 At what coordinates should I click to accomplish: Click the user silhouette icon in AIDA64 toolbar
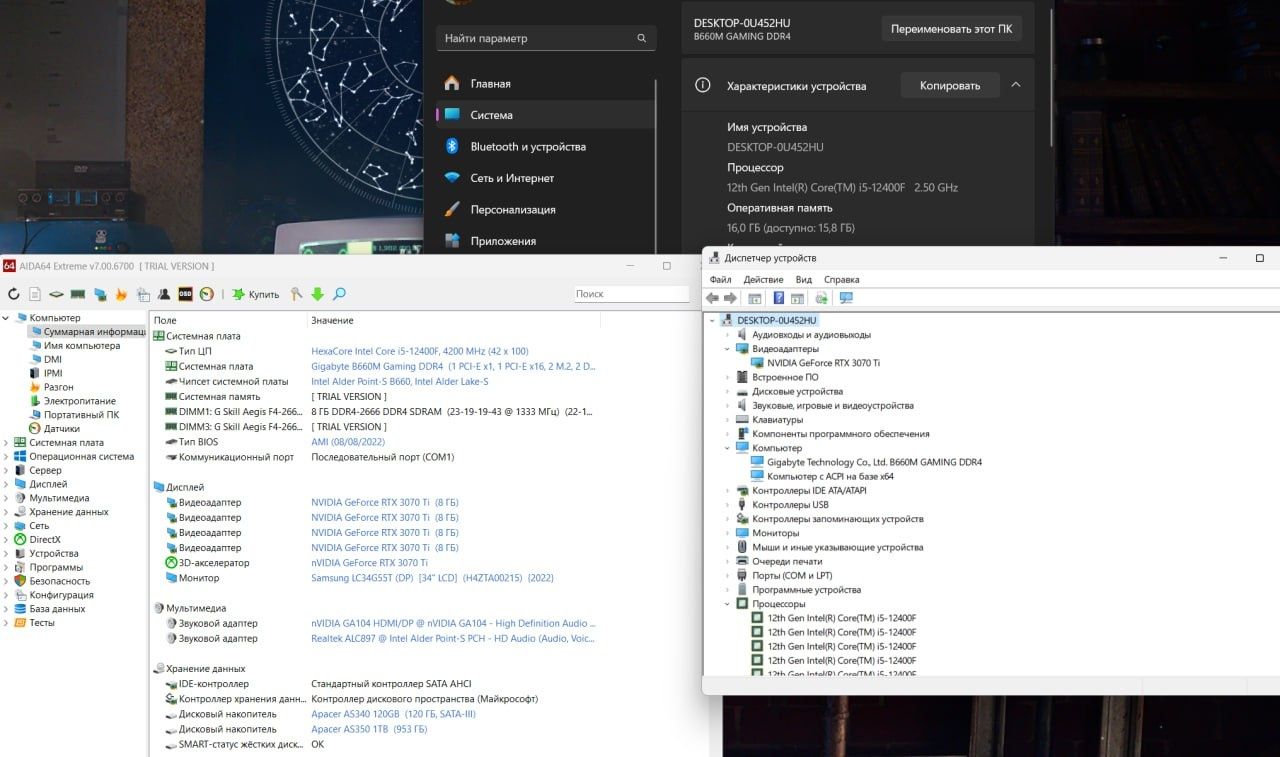[164, 294]
